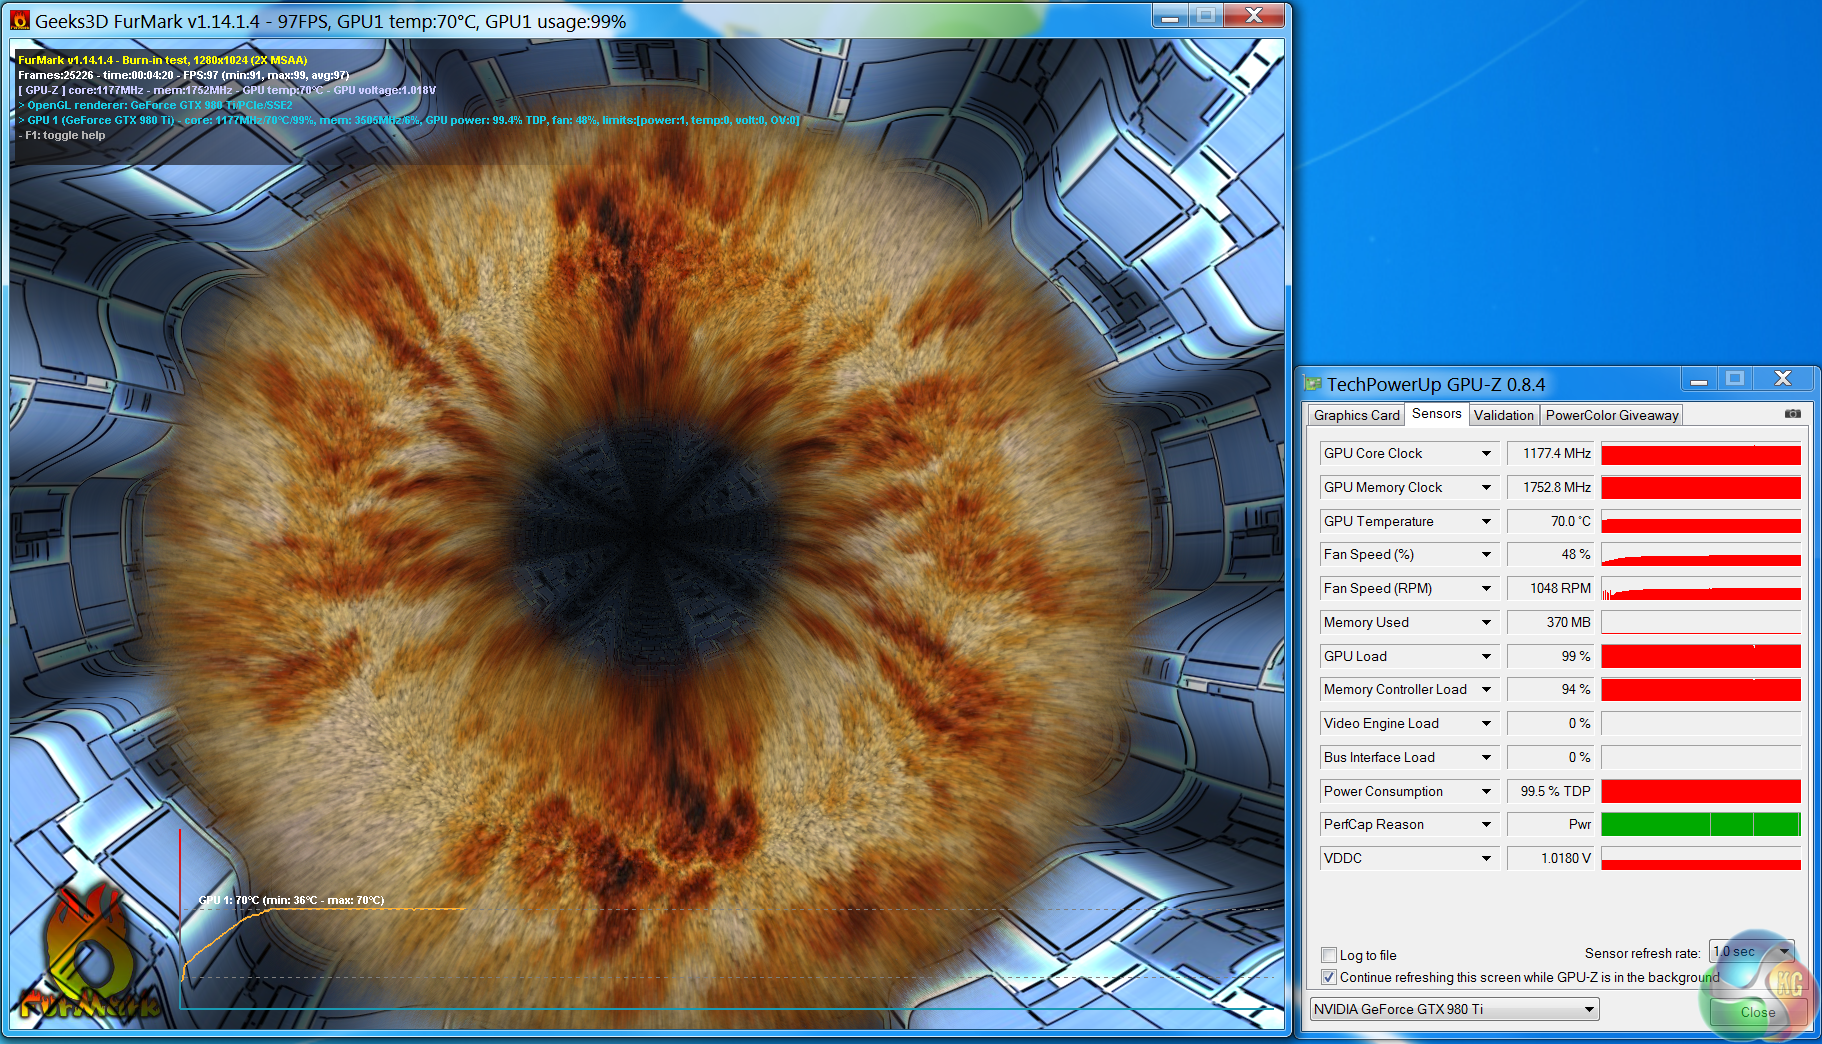Open the GPU Core Clock sensor dropdown
The width and height of the screenshot is (1822, 1044).
click(1486, 454)
